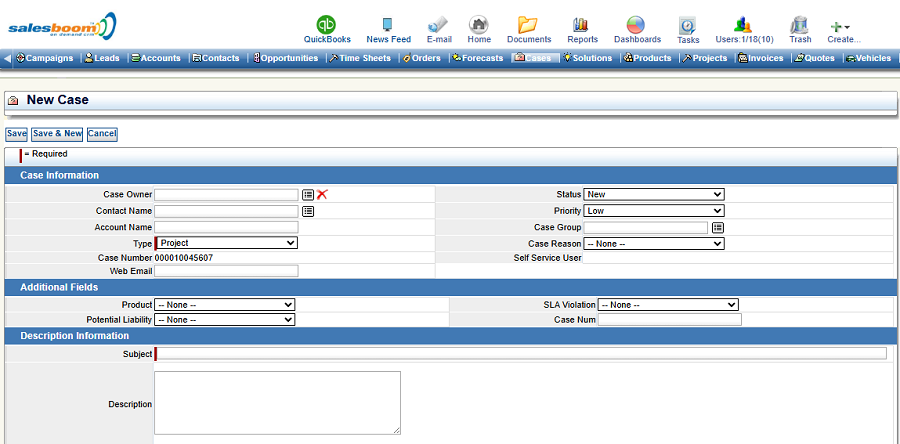Open the Documents folder icon
Viewport: 900px width, 444px height.
point(528,25)
